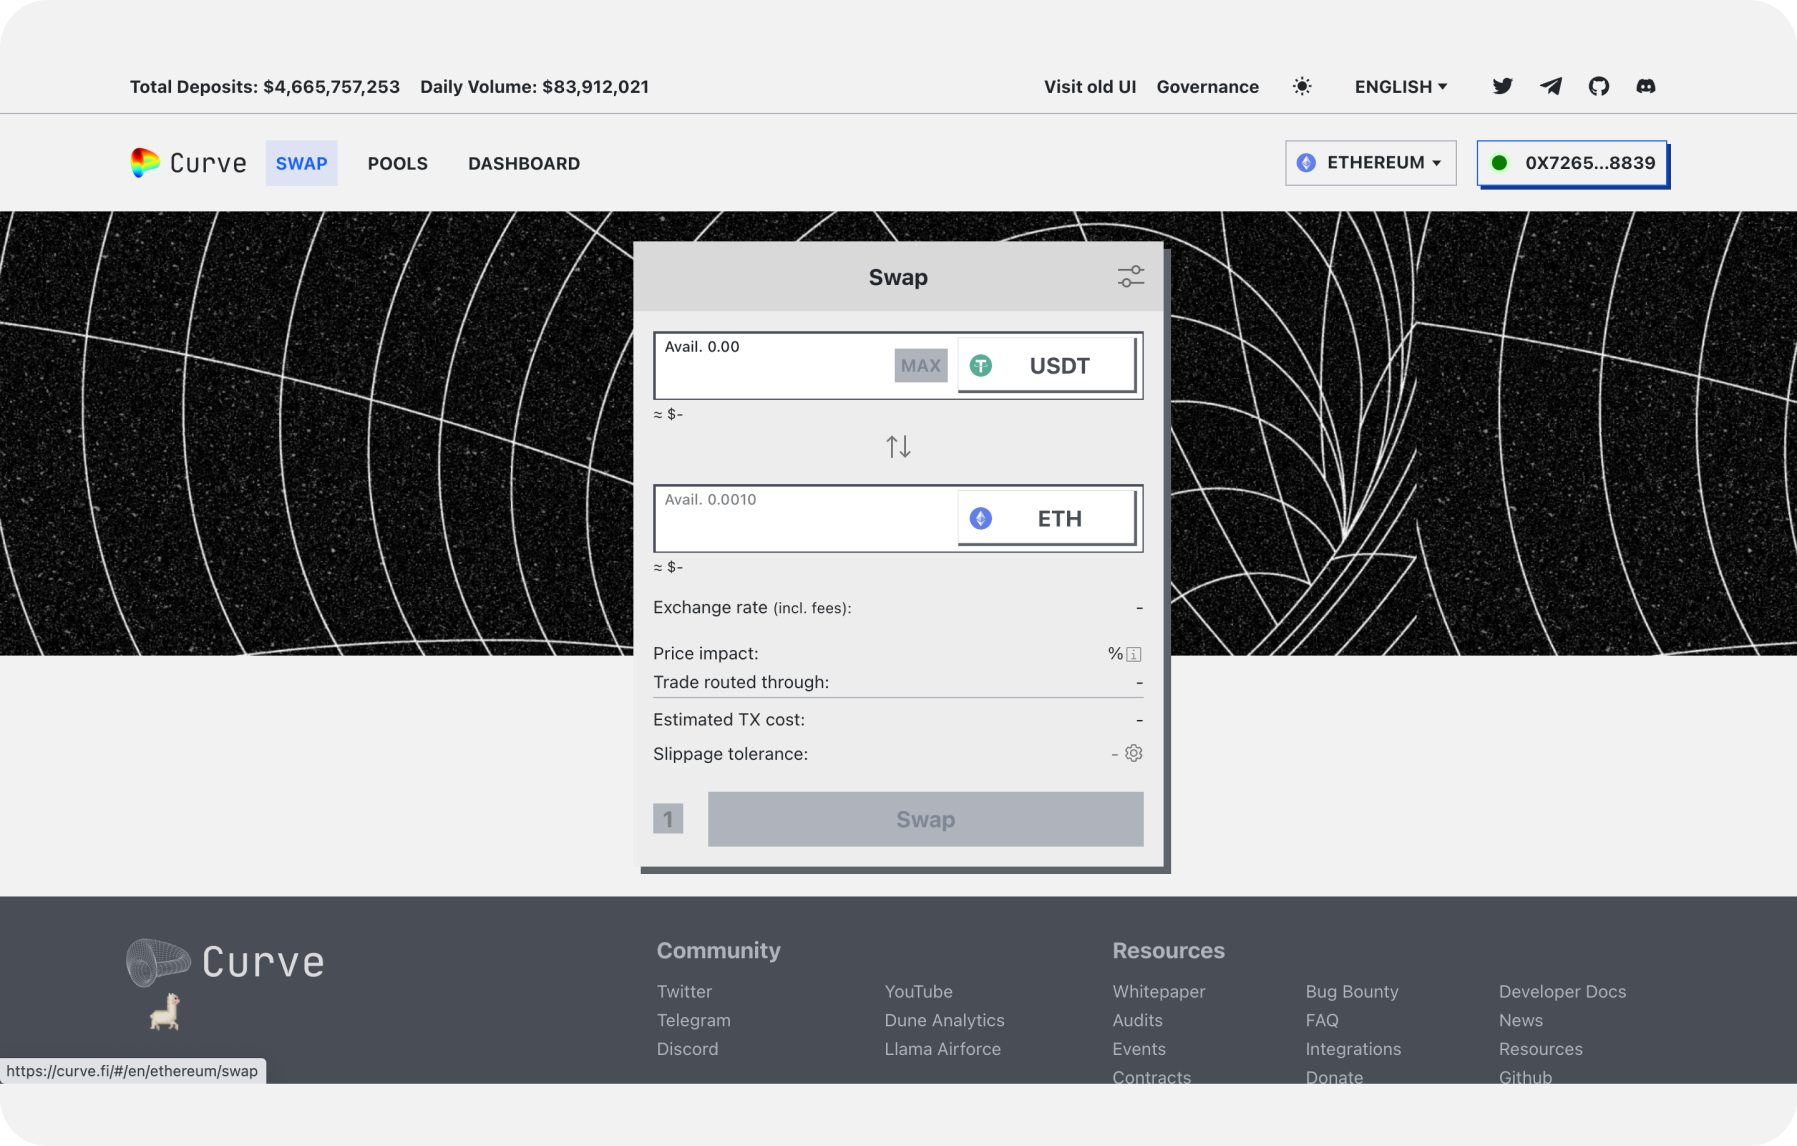Open Dune Analytics link

944,1020
